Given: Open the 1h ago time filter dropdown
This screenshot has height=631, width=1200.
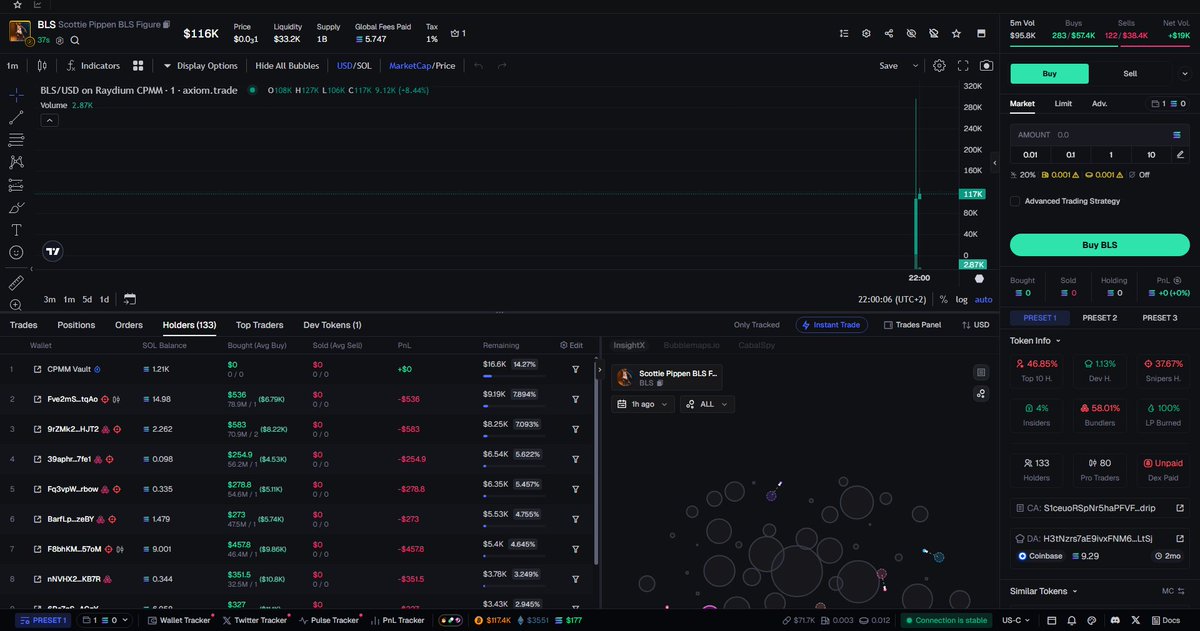Looking at the screenshot, I should pyautogui.click(x=644, y=404).
